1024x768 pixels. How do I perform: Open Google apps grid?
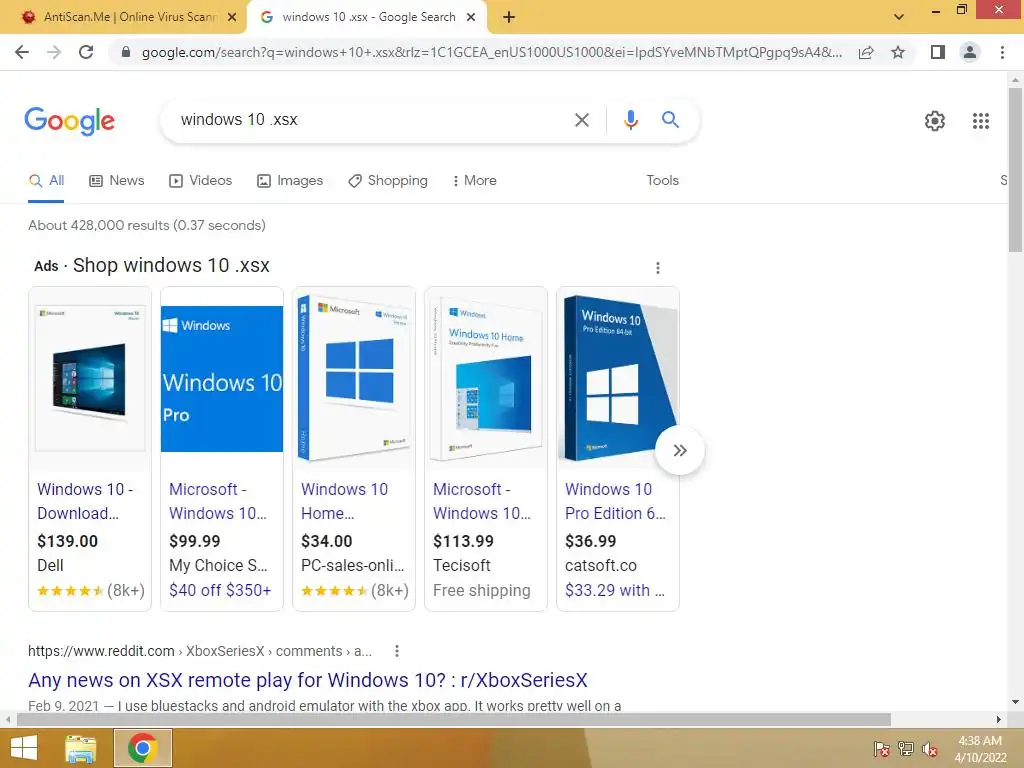(x=980, y=121)
